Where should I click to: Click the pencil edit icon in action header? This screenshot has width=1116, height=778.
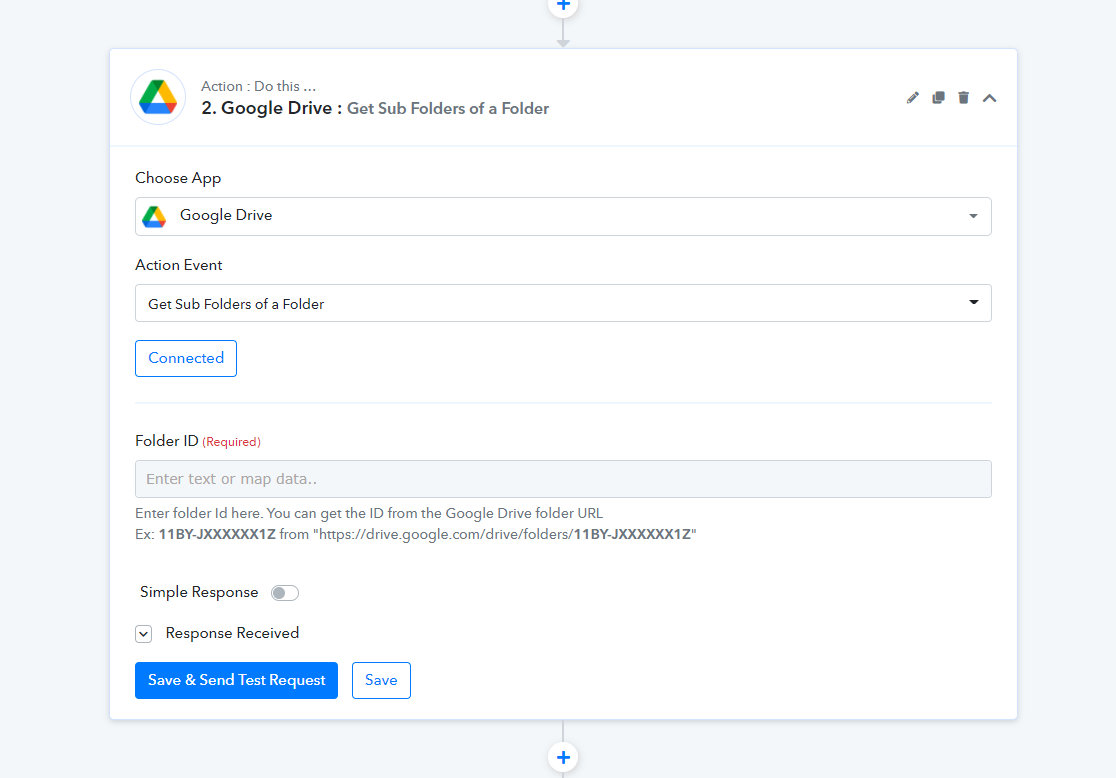(x=912, y=98)
